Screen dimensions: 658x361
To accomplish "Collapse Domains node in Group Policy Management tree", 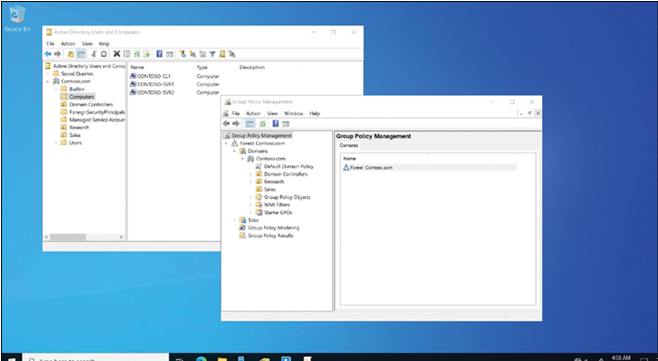I will [x=235, y=151].
